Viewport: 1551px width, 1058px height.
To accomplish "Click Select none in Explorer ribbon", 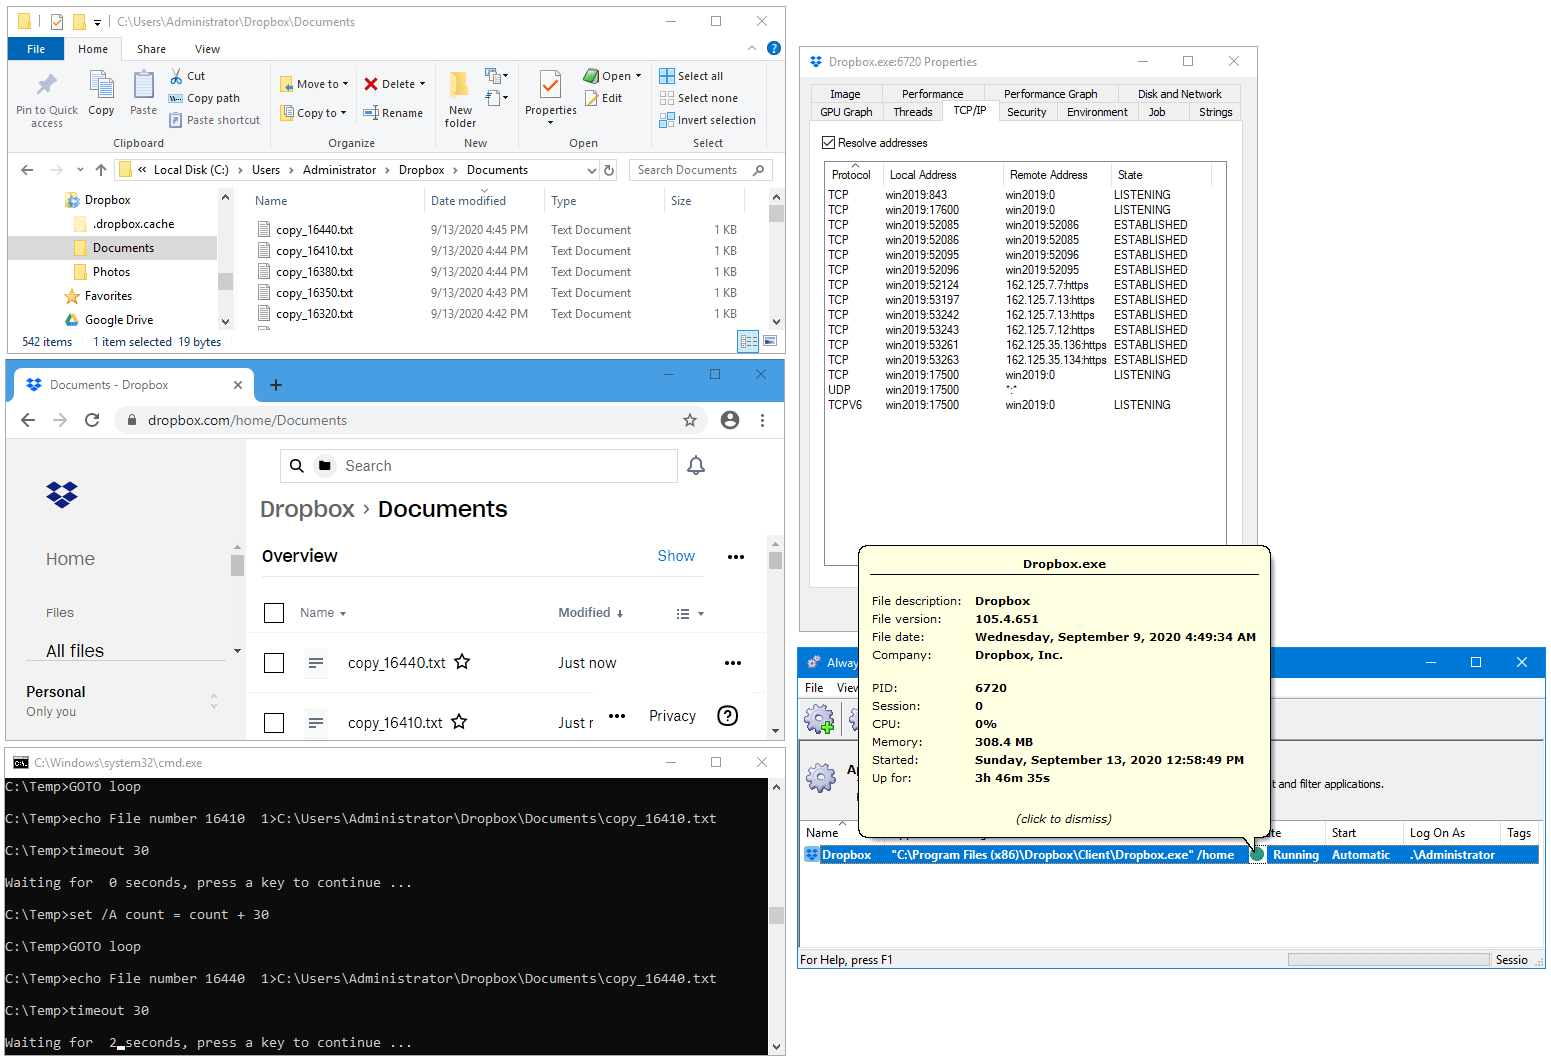I will pos(699,98).
